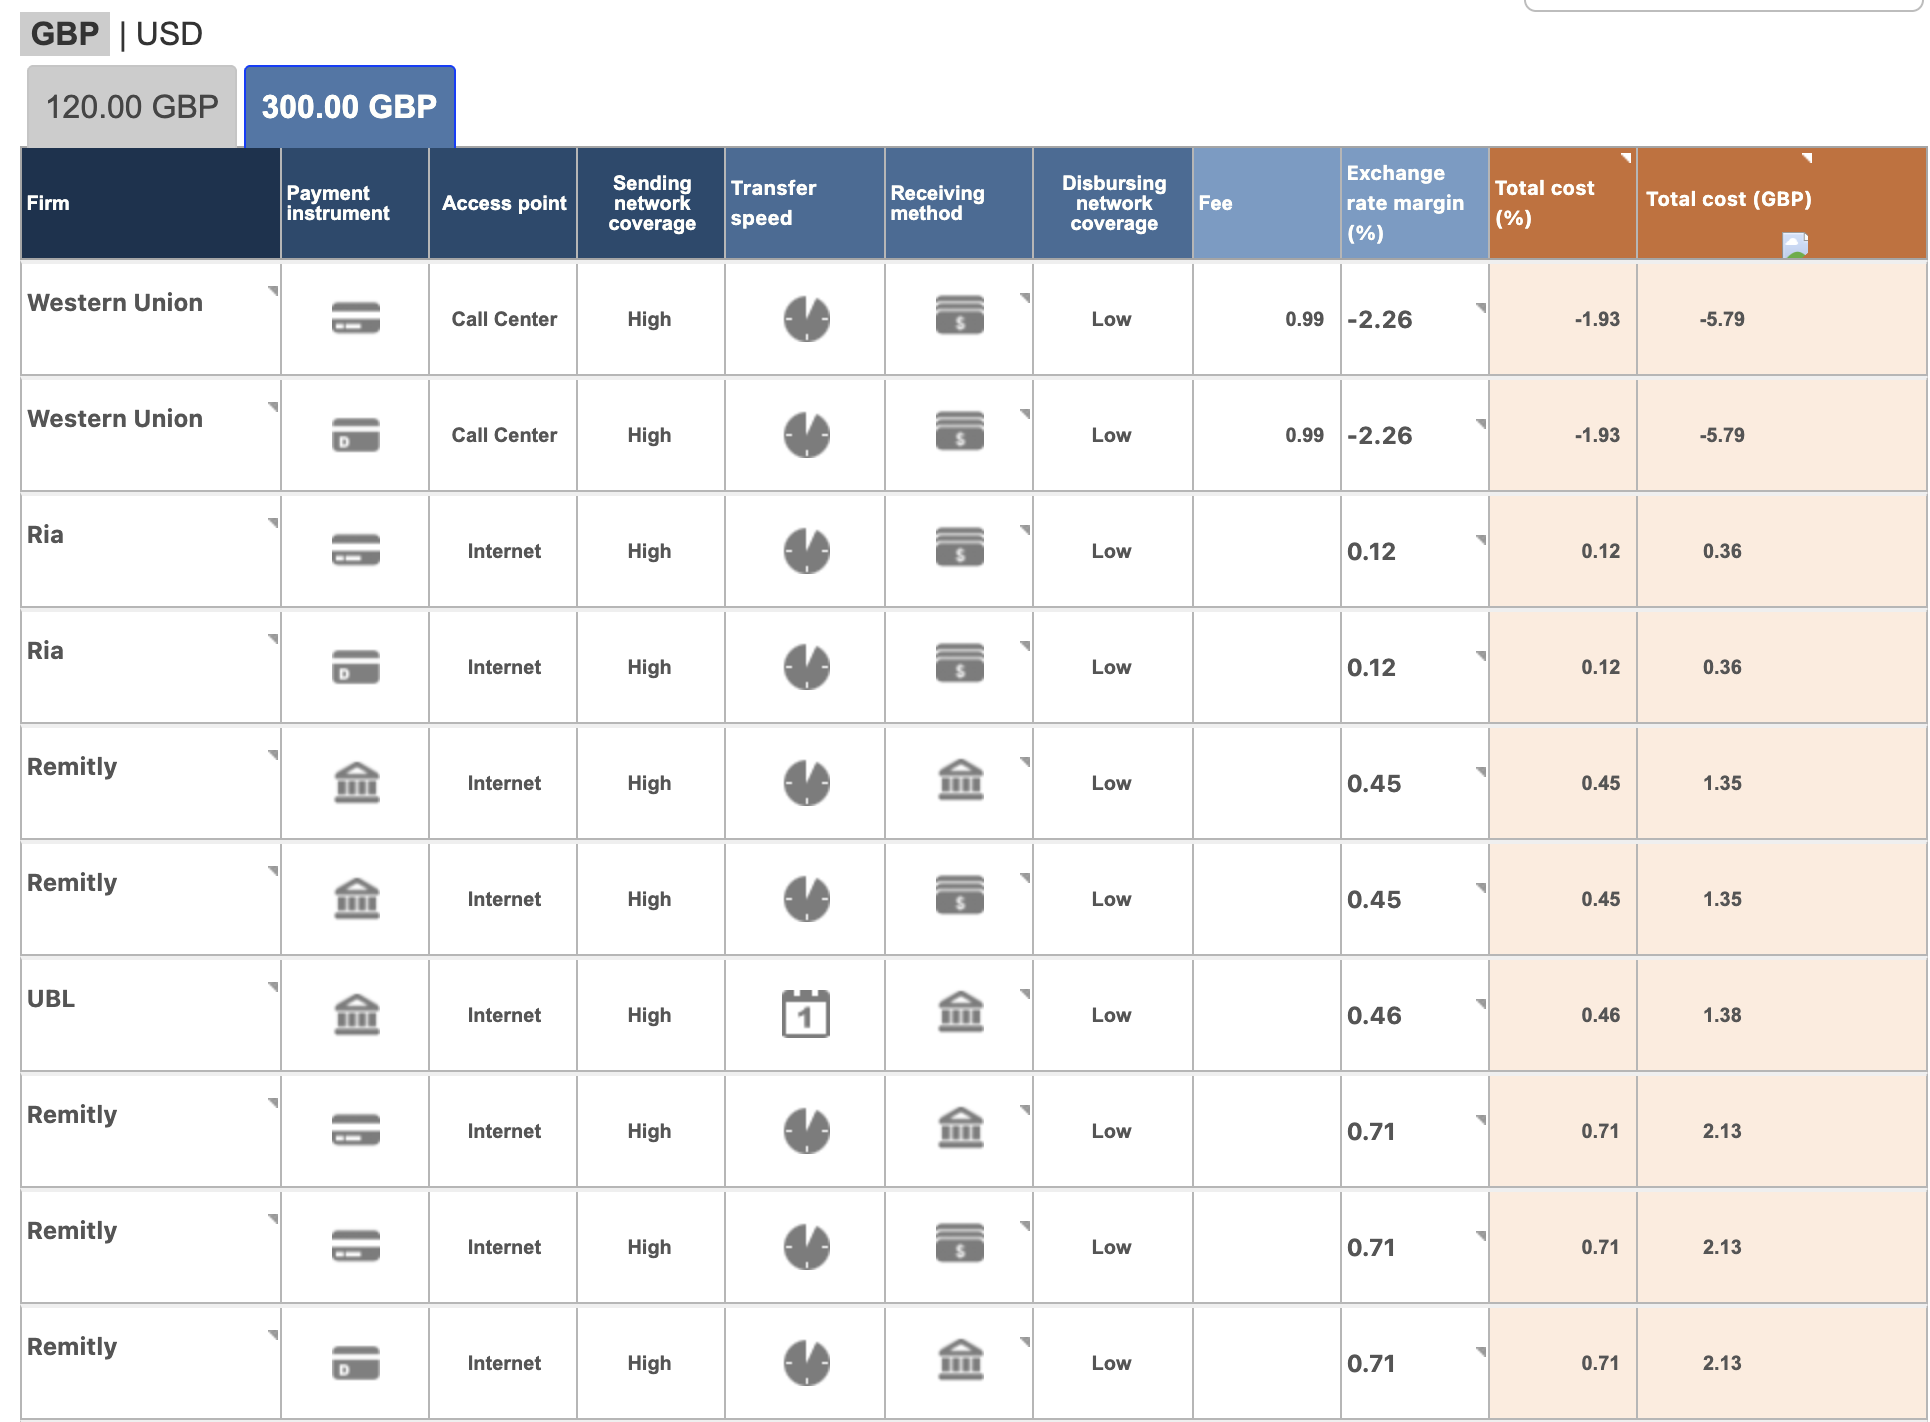
Task: Click credit card icon in first Western Union row
Action: point(355,319)
